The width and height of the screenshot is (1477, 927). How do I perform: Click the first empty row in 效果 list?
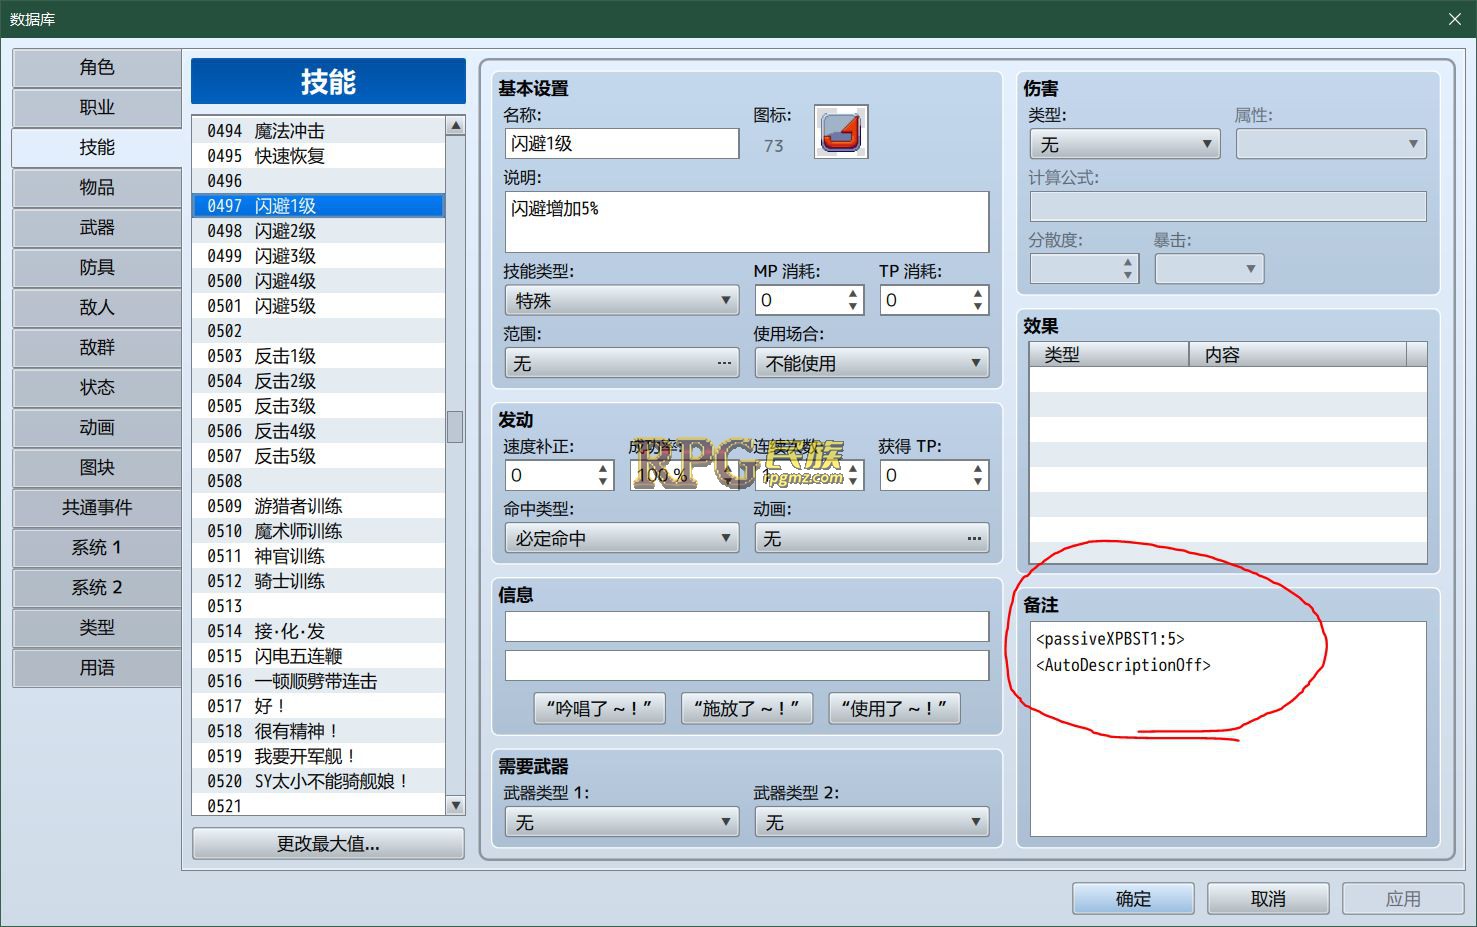[x=1228, y=380]
